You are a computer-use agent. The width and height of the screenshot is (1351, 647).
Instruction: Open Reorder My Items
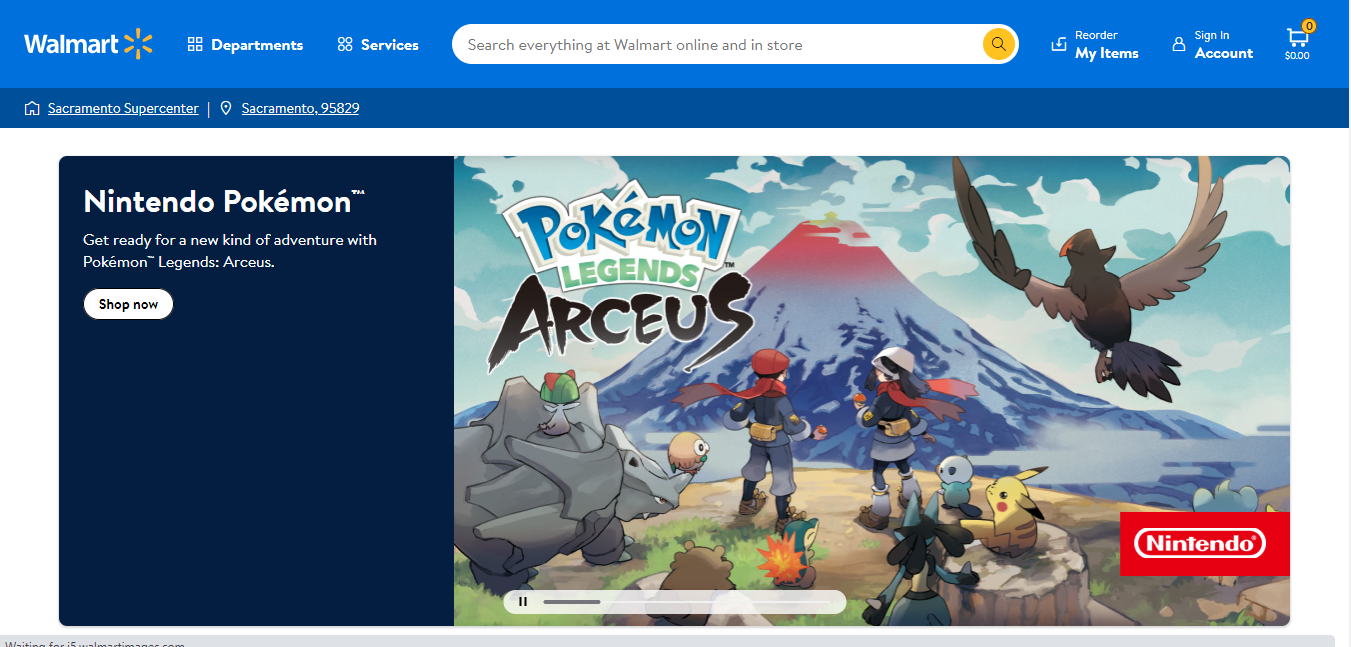pyautogui.click(x=1095, y=45)
